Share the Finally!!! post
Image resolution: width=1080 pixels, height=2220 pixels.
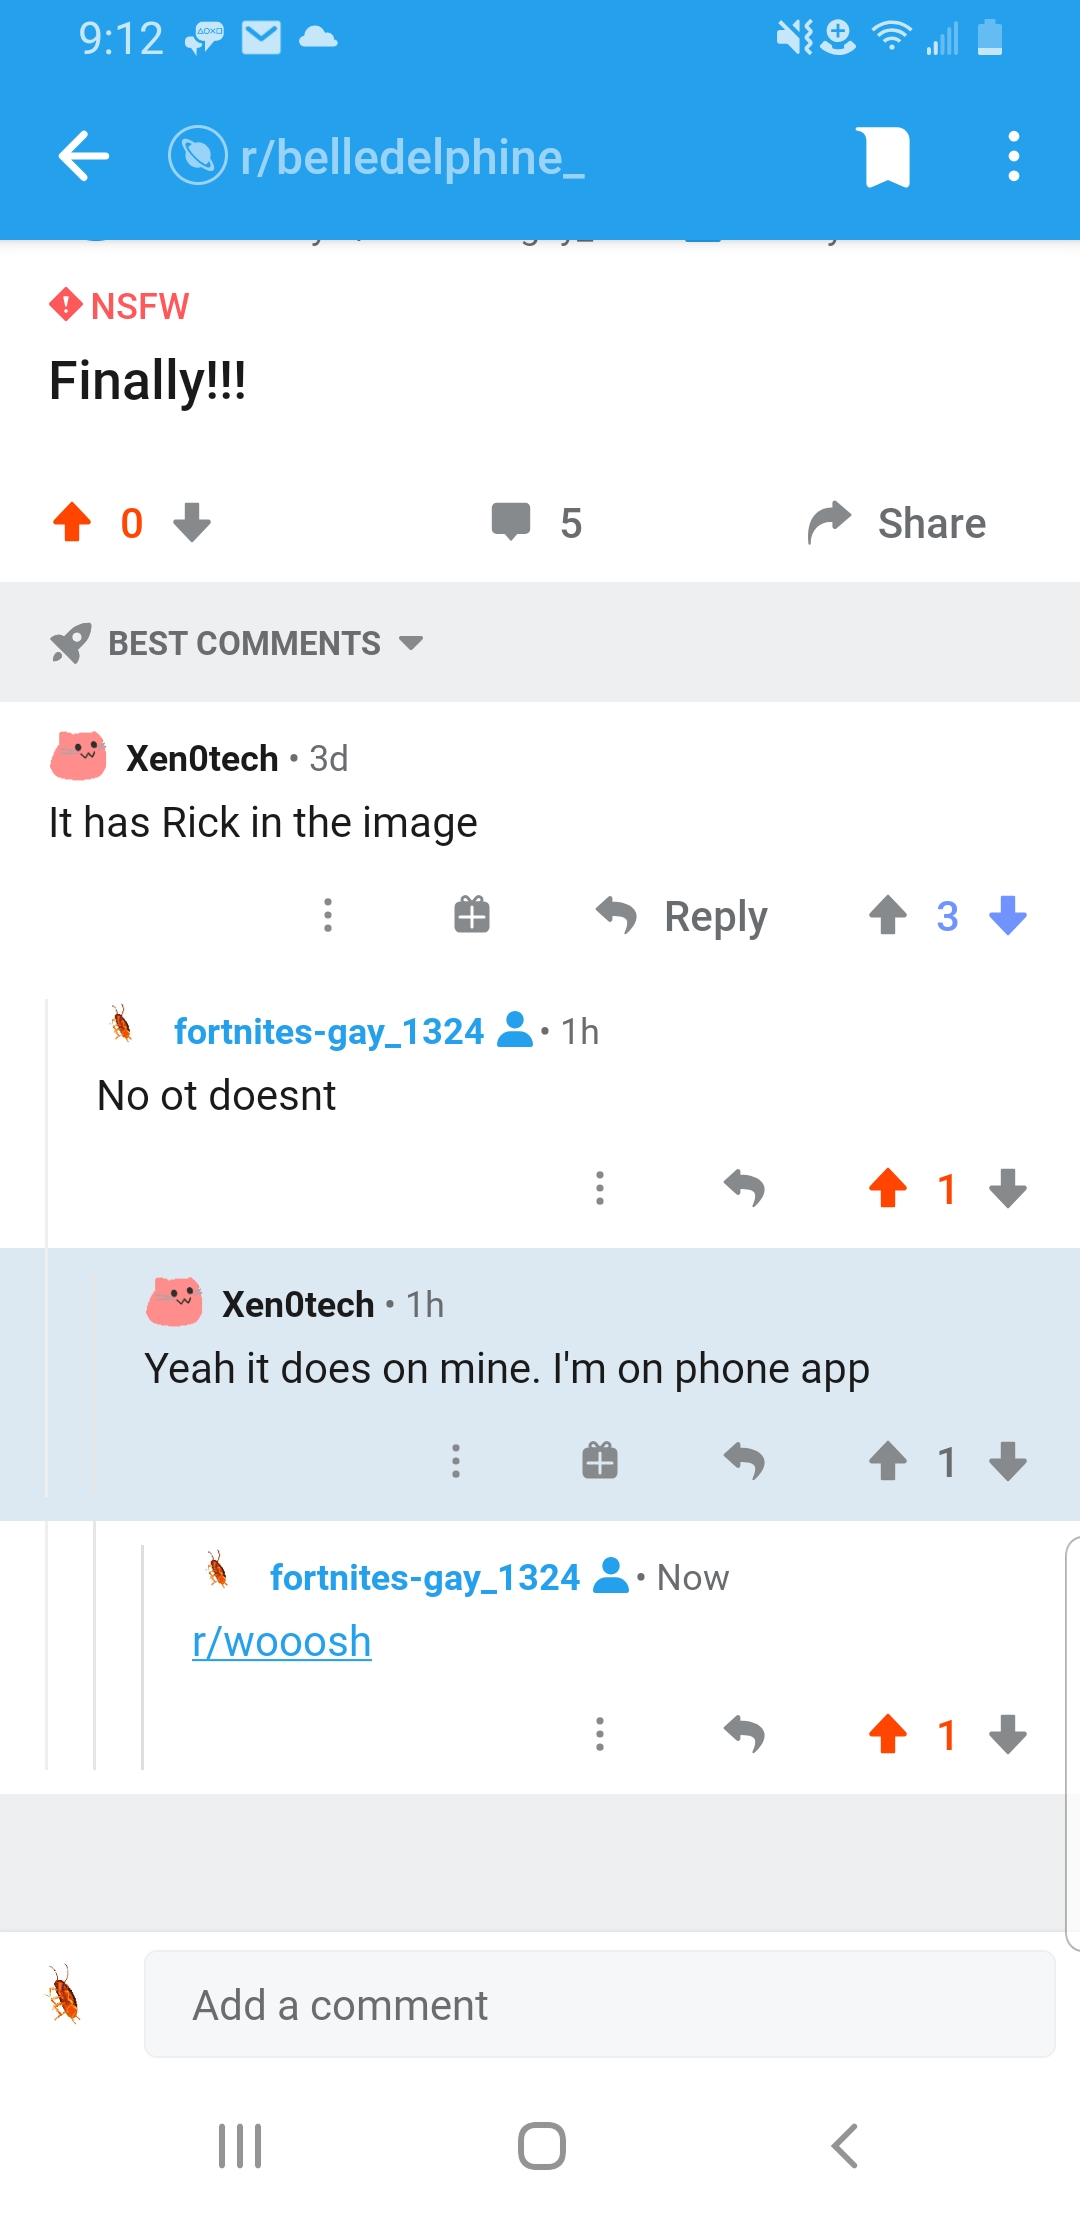pos(897,523)
